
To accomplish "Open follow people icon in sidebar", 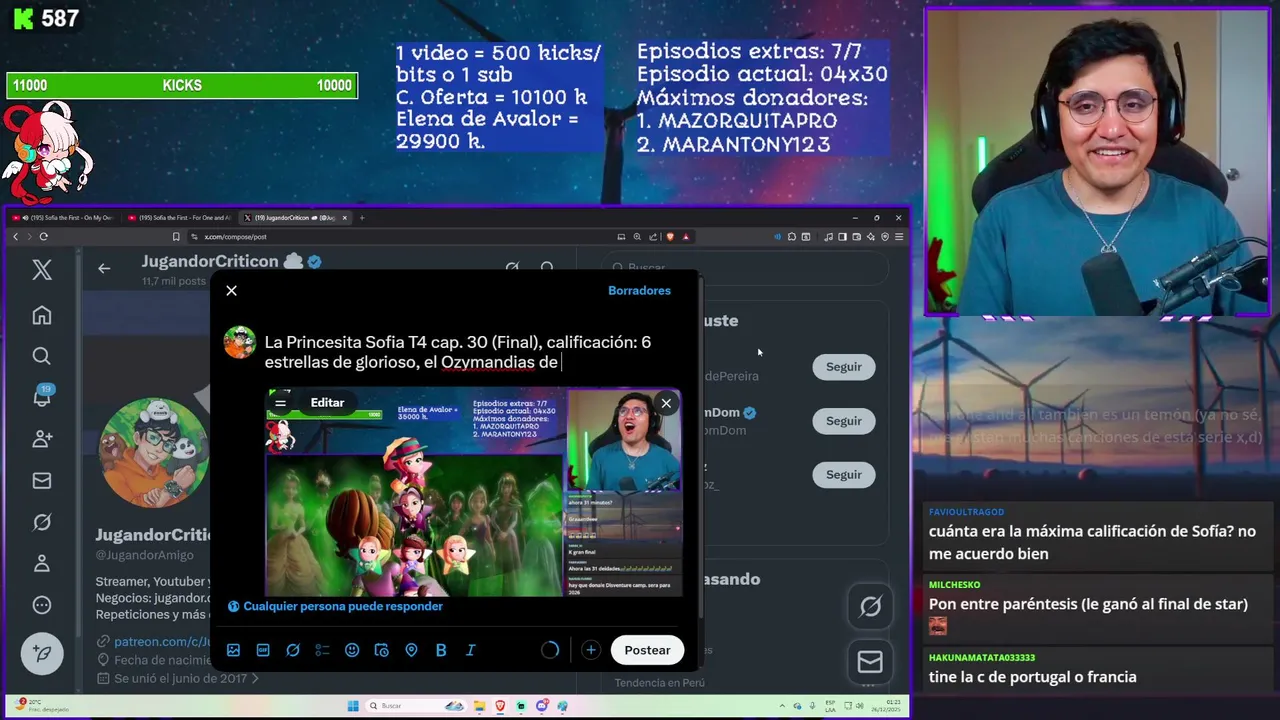I will tap(42, 439).
